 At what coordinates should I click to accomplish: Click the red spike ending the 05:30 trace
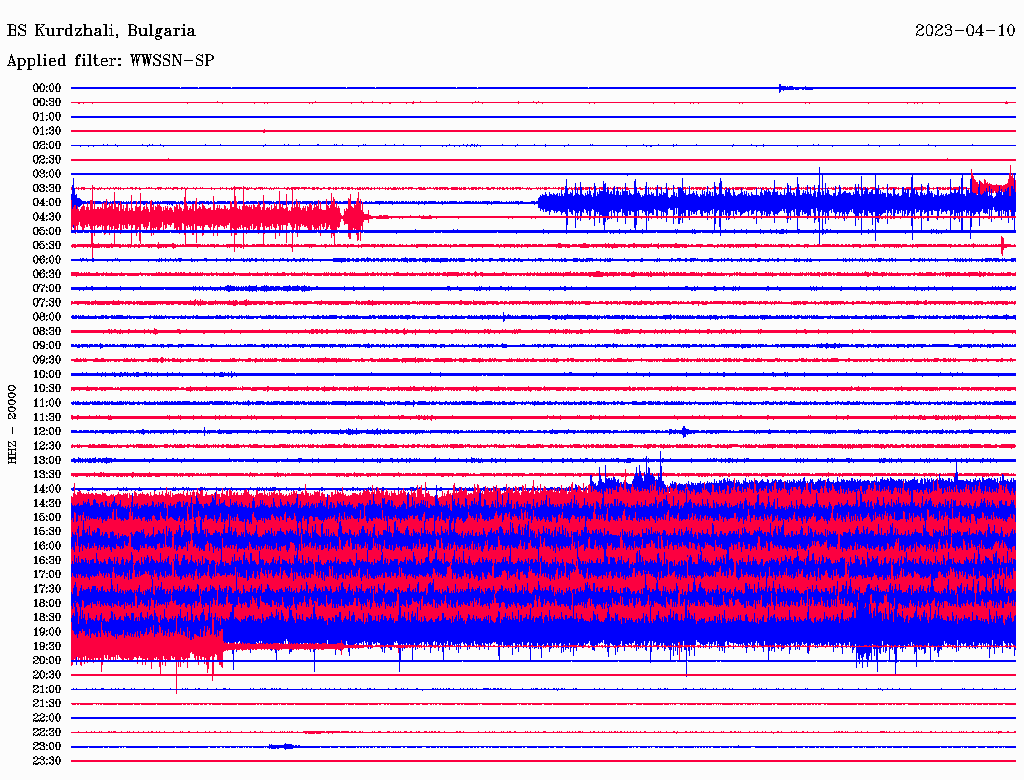(1002, 245)
